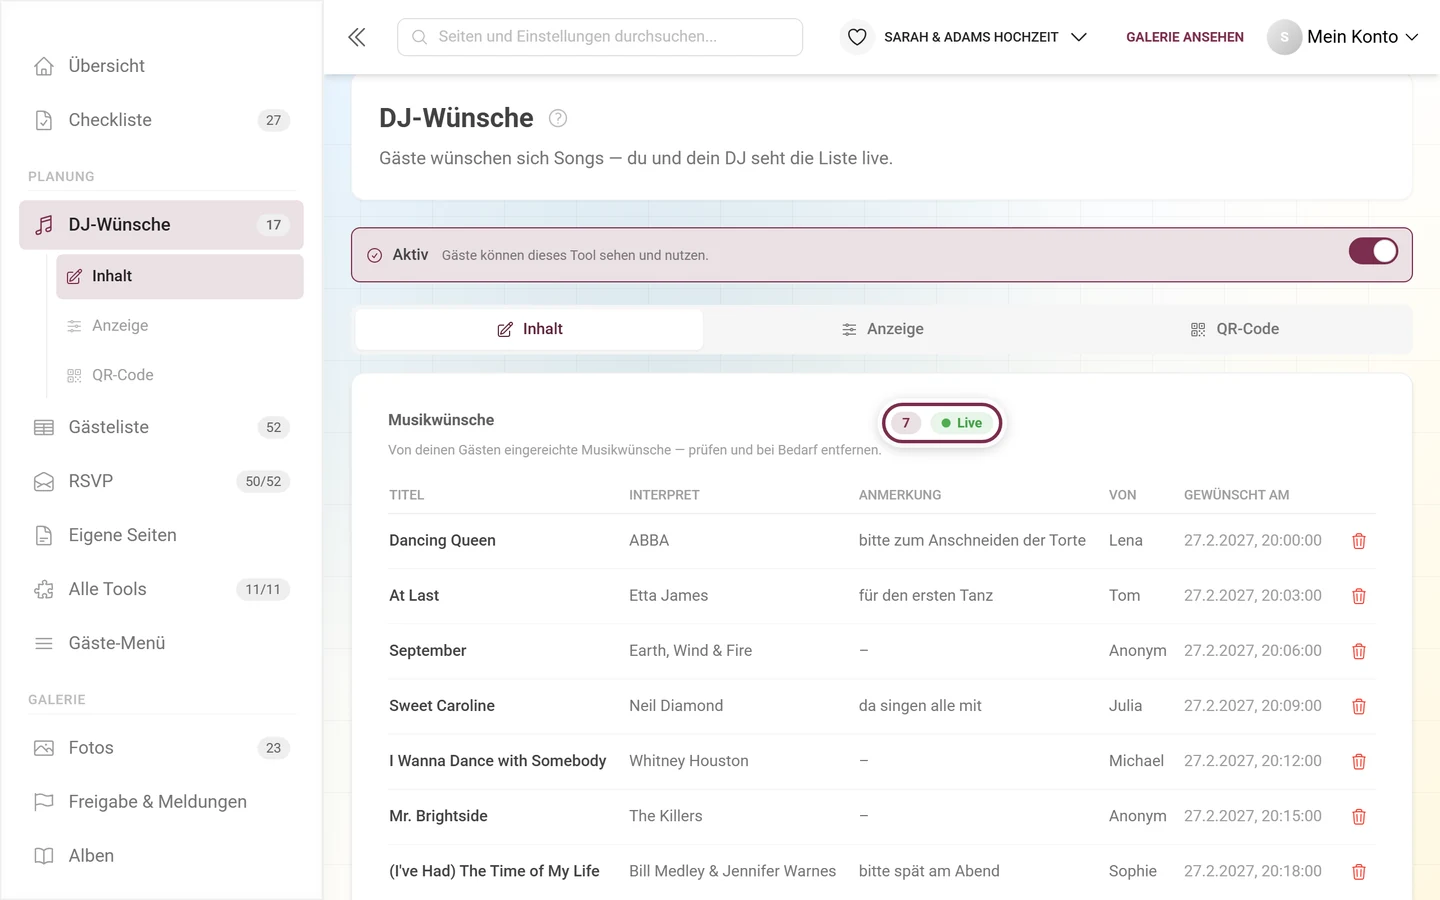1440x900 pixels.
Task: Delete the September song request
Action: pos(1359,651)
